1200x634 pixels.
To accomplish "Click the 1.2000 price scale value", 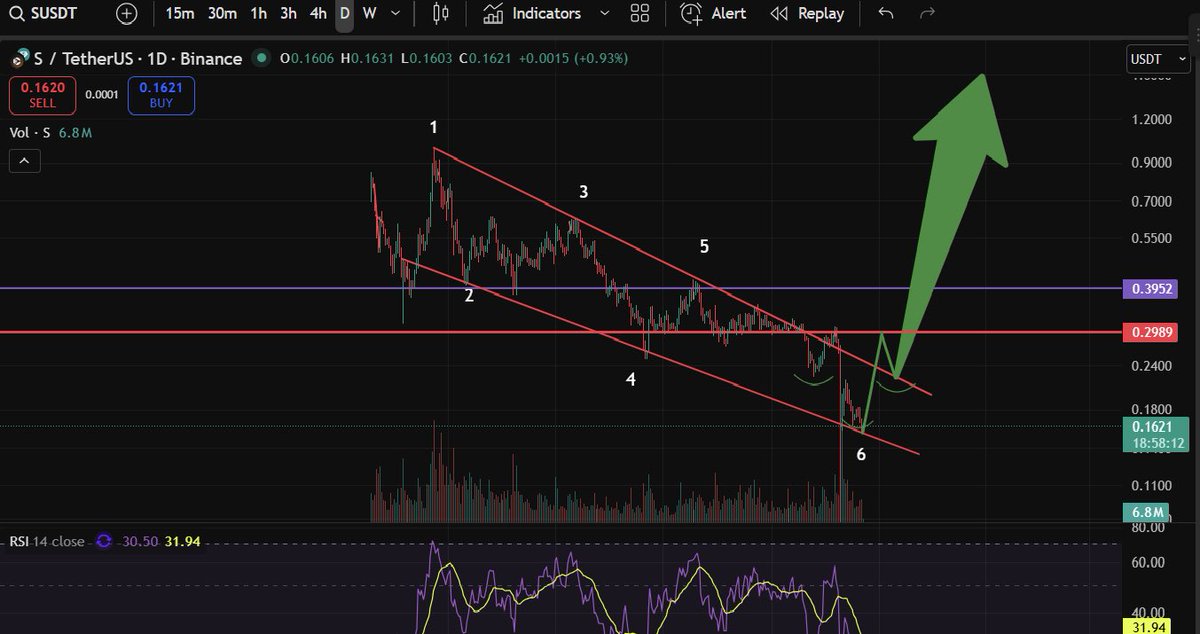I will [x=1151, y=119].
